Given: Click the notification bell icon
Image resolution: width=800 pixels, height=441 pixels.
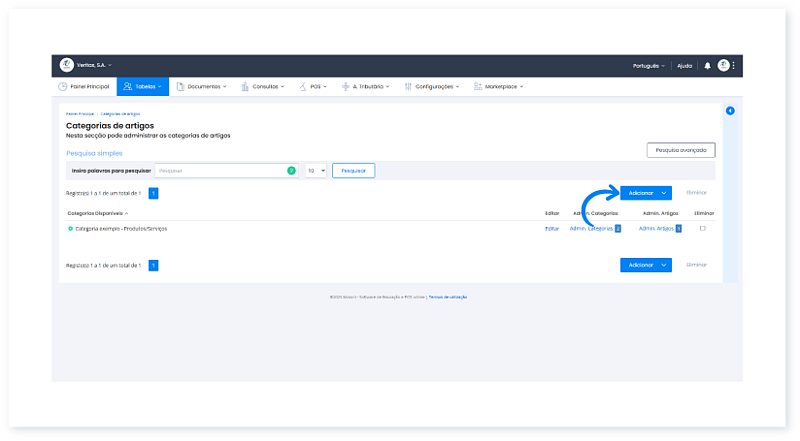Looking at the screenshot, I should tap(708, 65).
